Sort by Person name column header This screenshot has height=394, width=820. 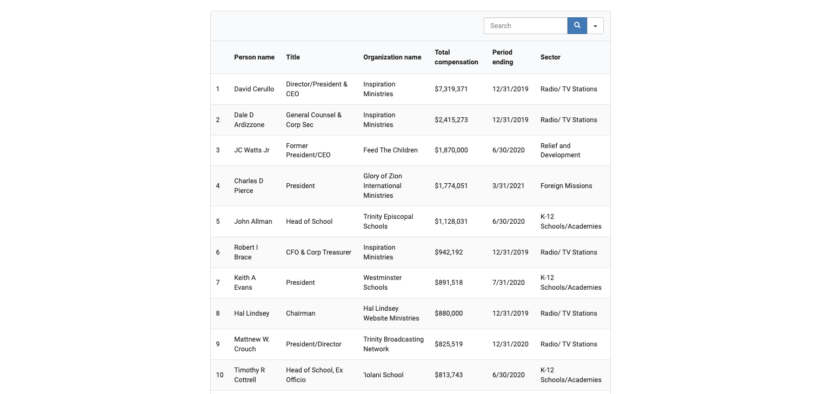coord(254,57)
